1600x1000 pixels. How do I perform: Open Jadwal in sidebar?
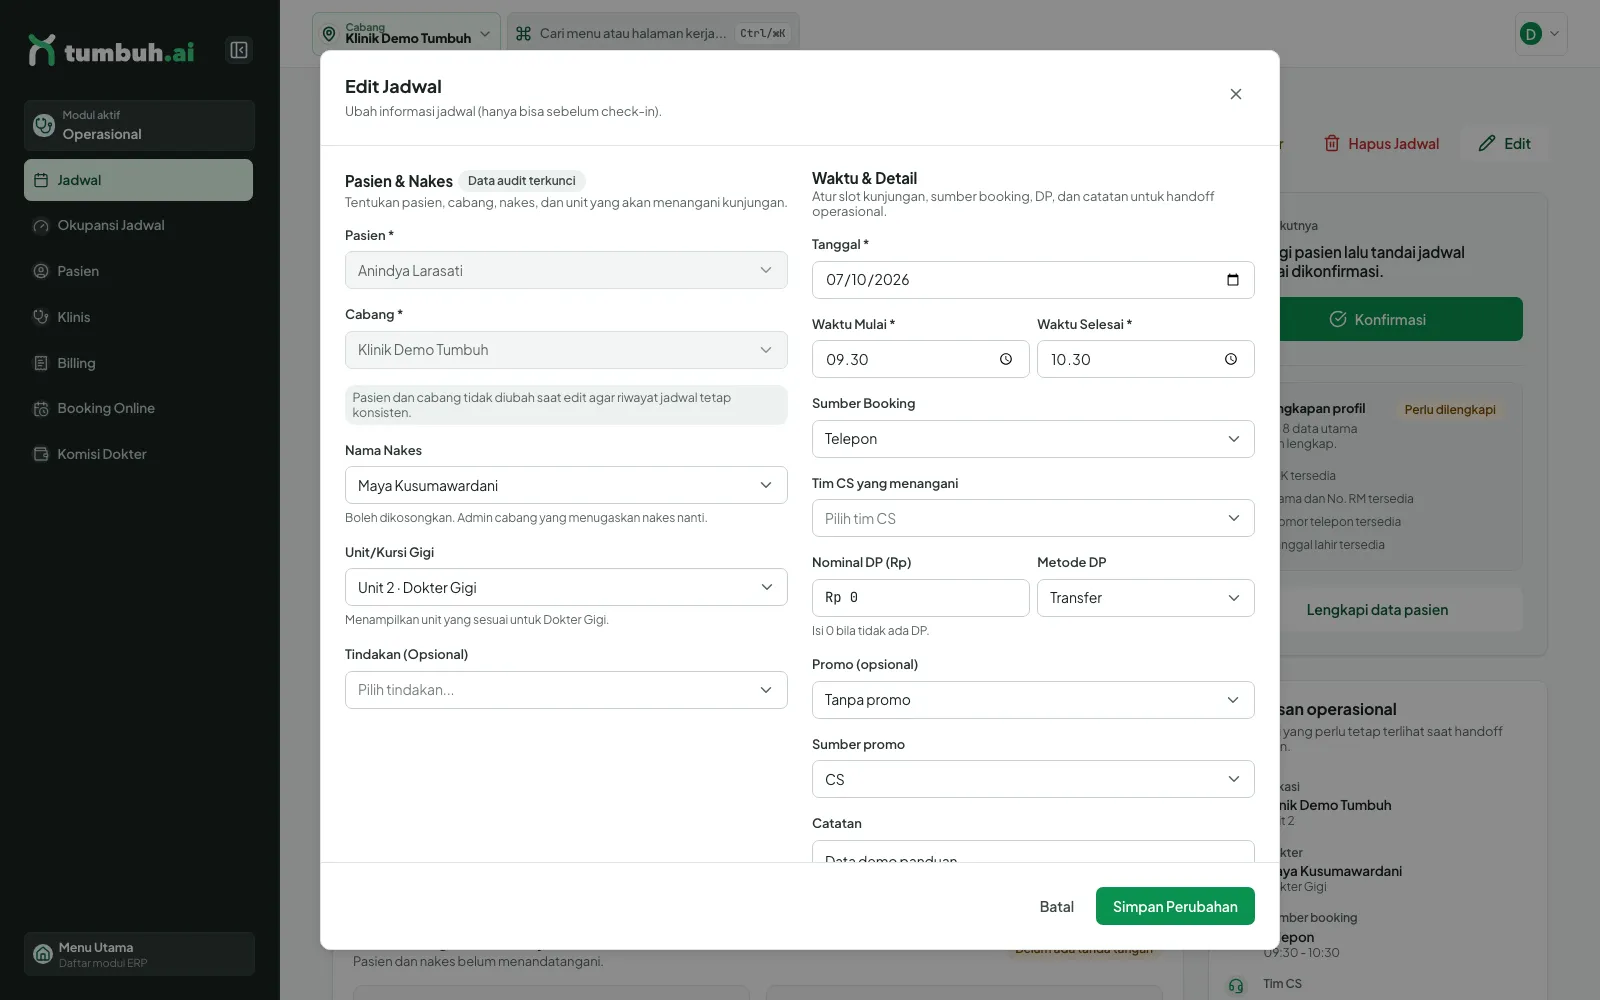tap(138, 180)
